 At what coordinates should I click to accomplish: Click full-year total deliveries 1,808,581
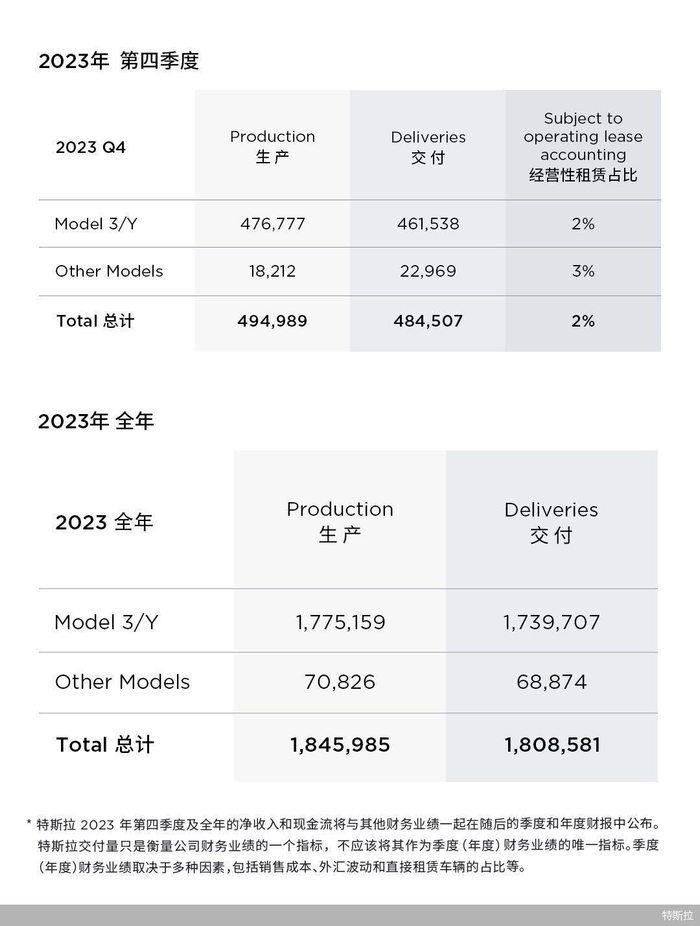point(551,745)
